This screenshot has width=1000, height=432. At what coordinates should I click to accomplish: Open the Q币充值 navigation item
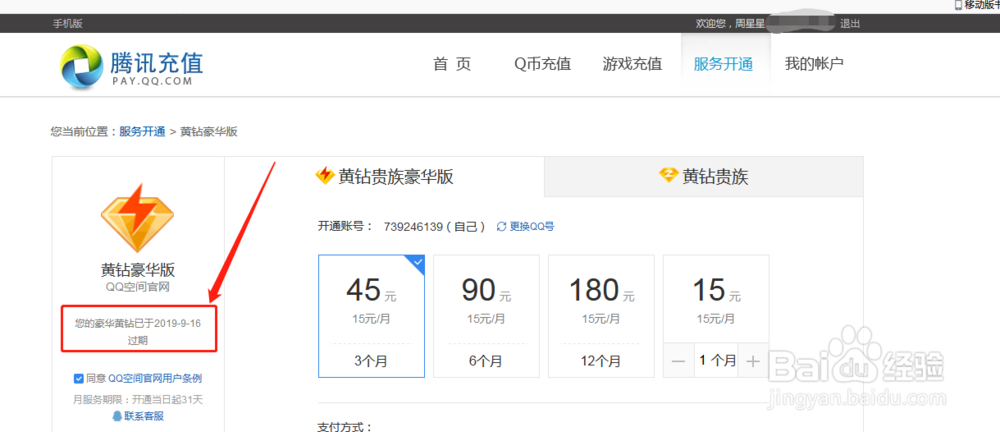[x=543, y=64]
